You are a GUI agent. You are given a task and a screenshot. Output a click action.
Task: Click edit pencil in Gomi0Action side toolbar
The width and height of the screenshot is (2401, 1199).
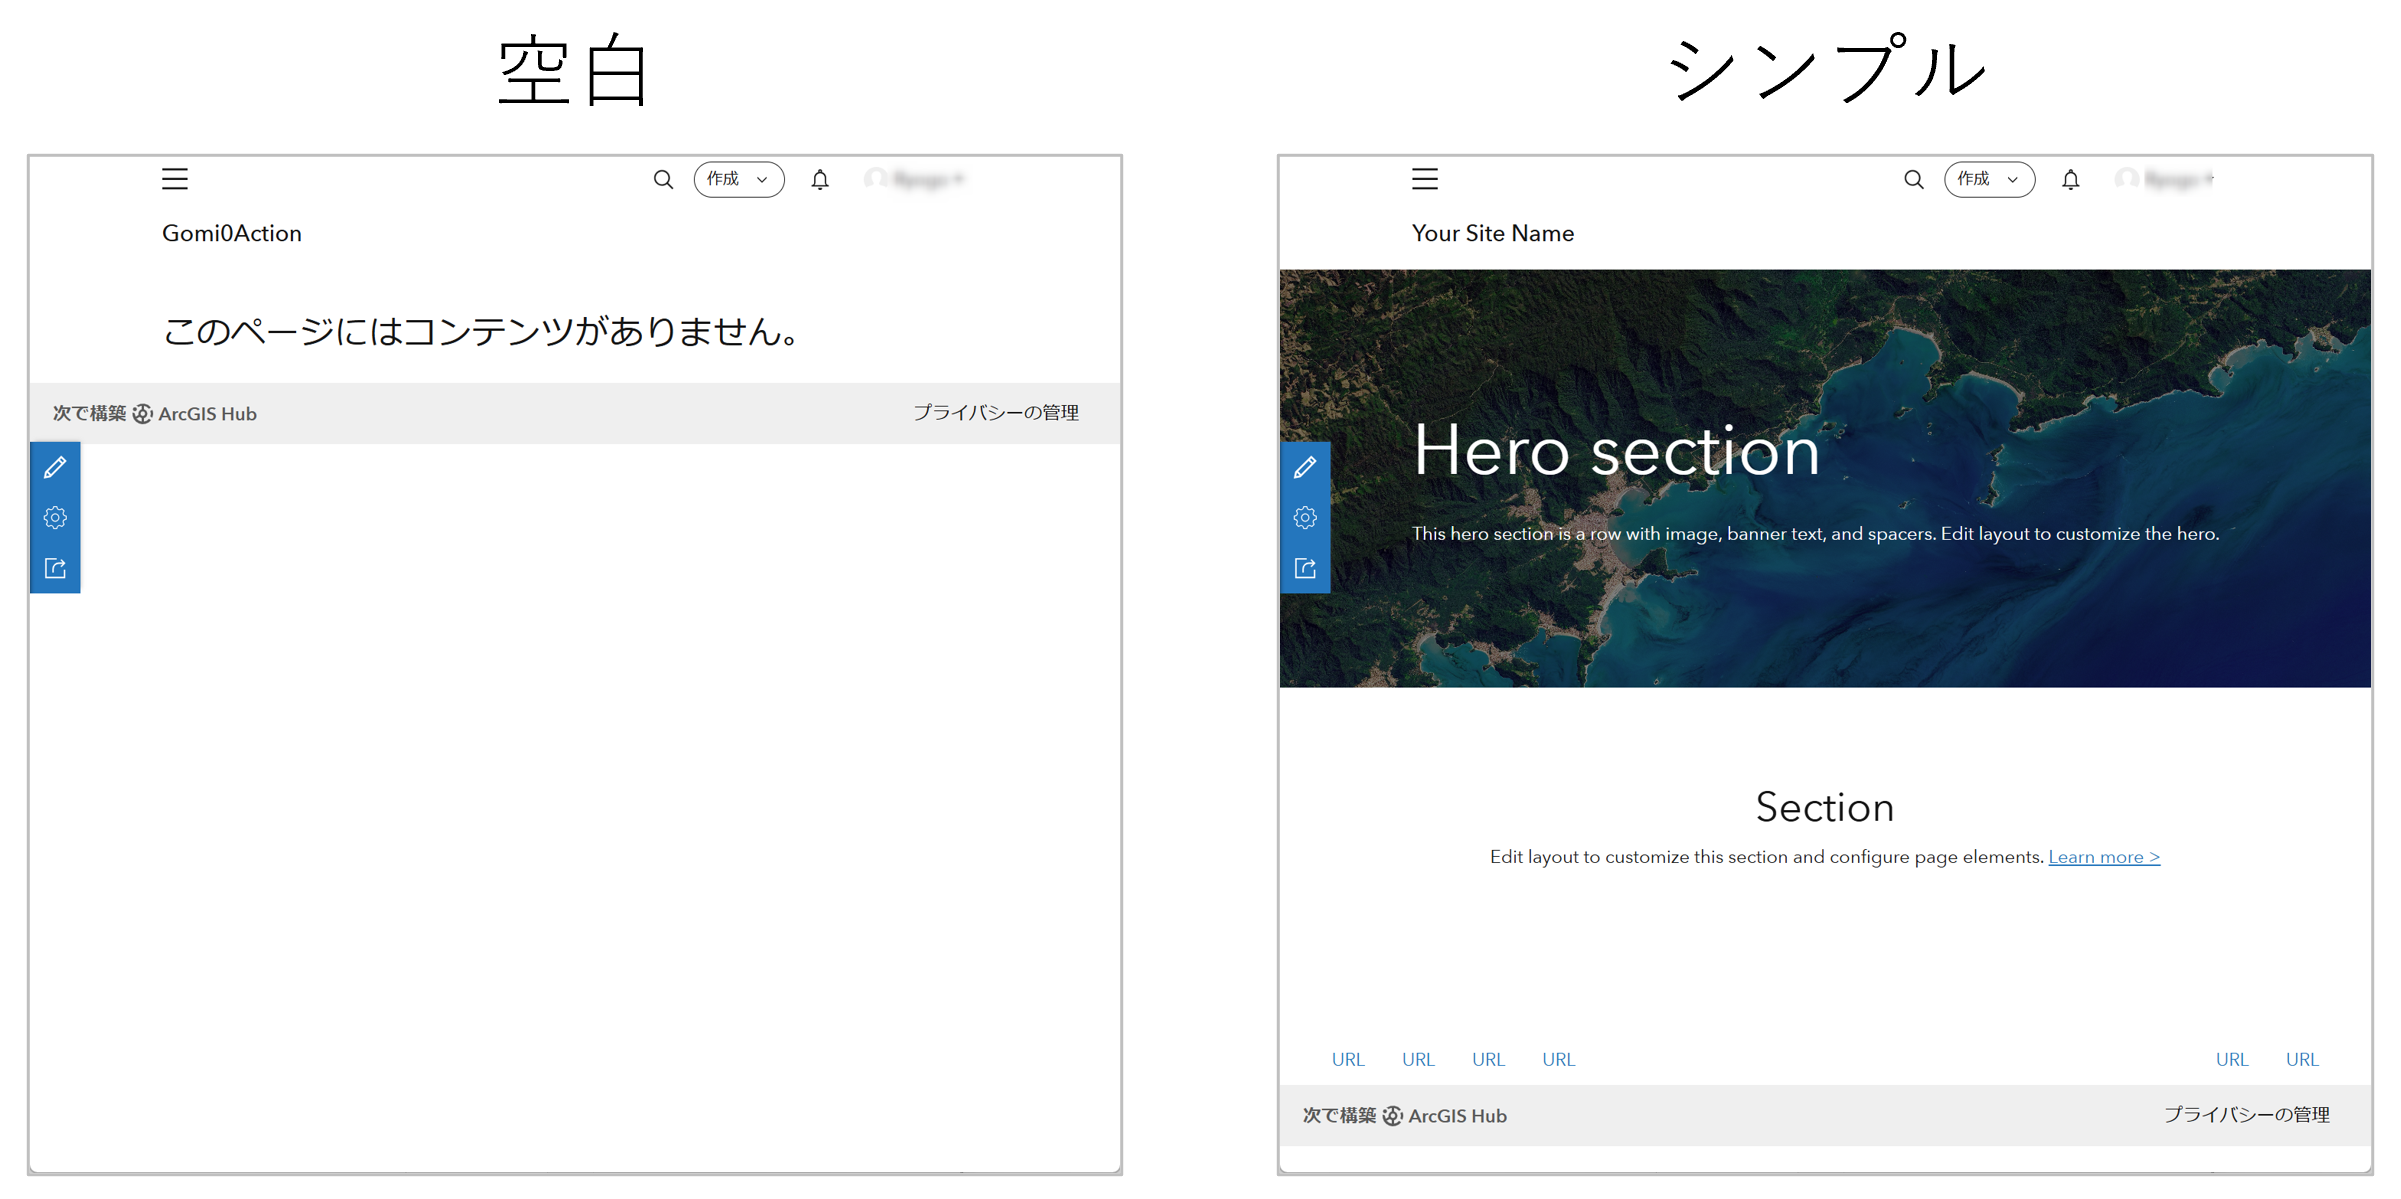pyautogui.click(x=55, y=467)
